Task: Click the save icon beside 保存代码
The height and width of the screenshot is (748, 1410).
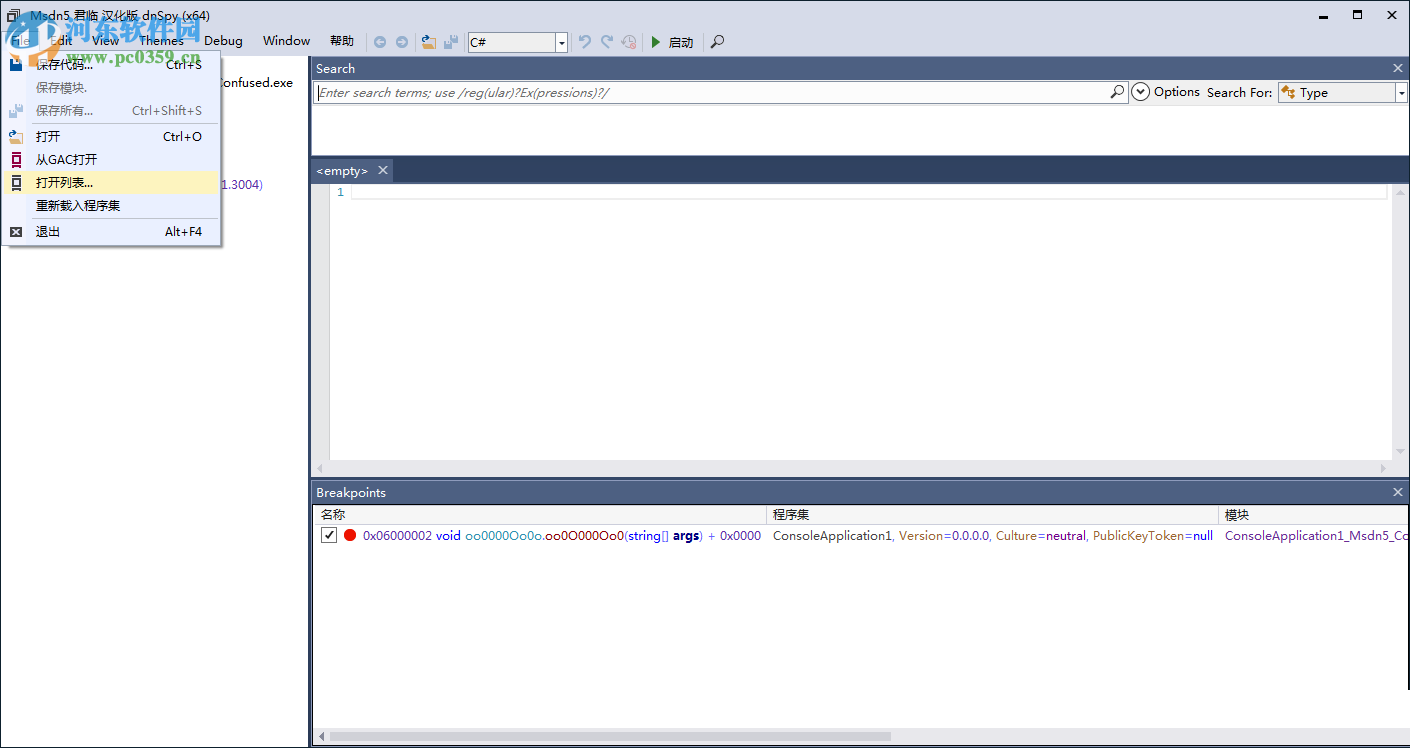Action: point(16,65)
